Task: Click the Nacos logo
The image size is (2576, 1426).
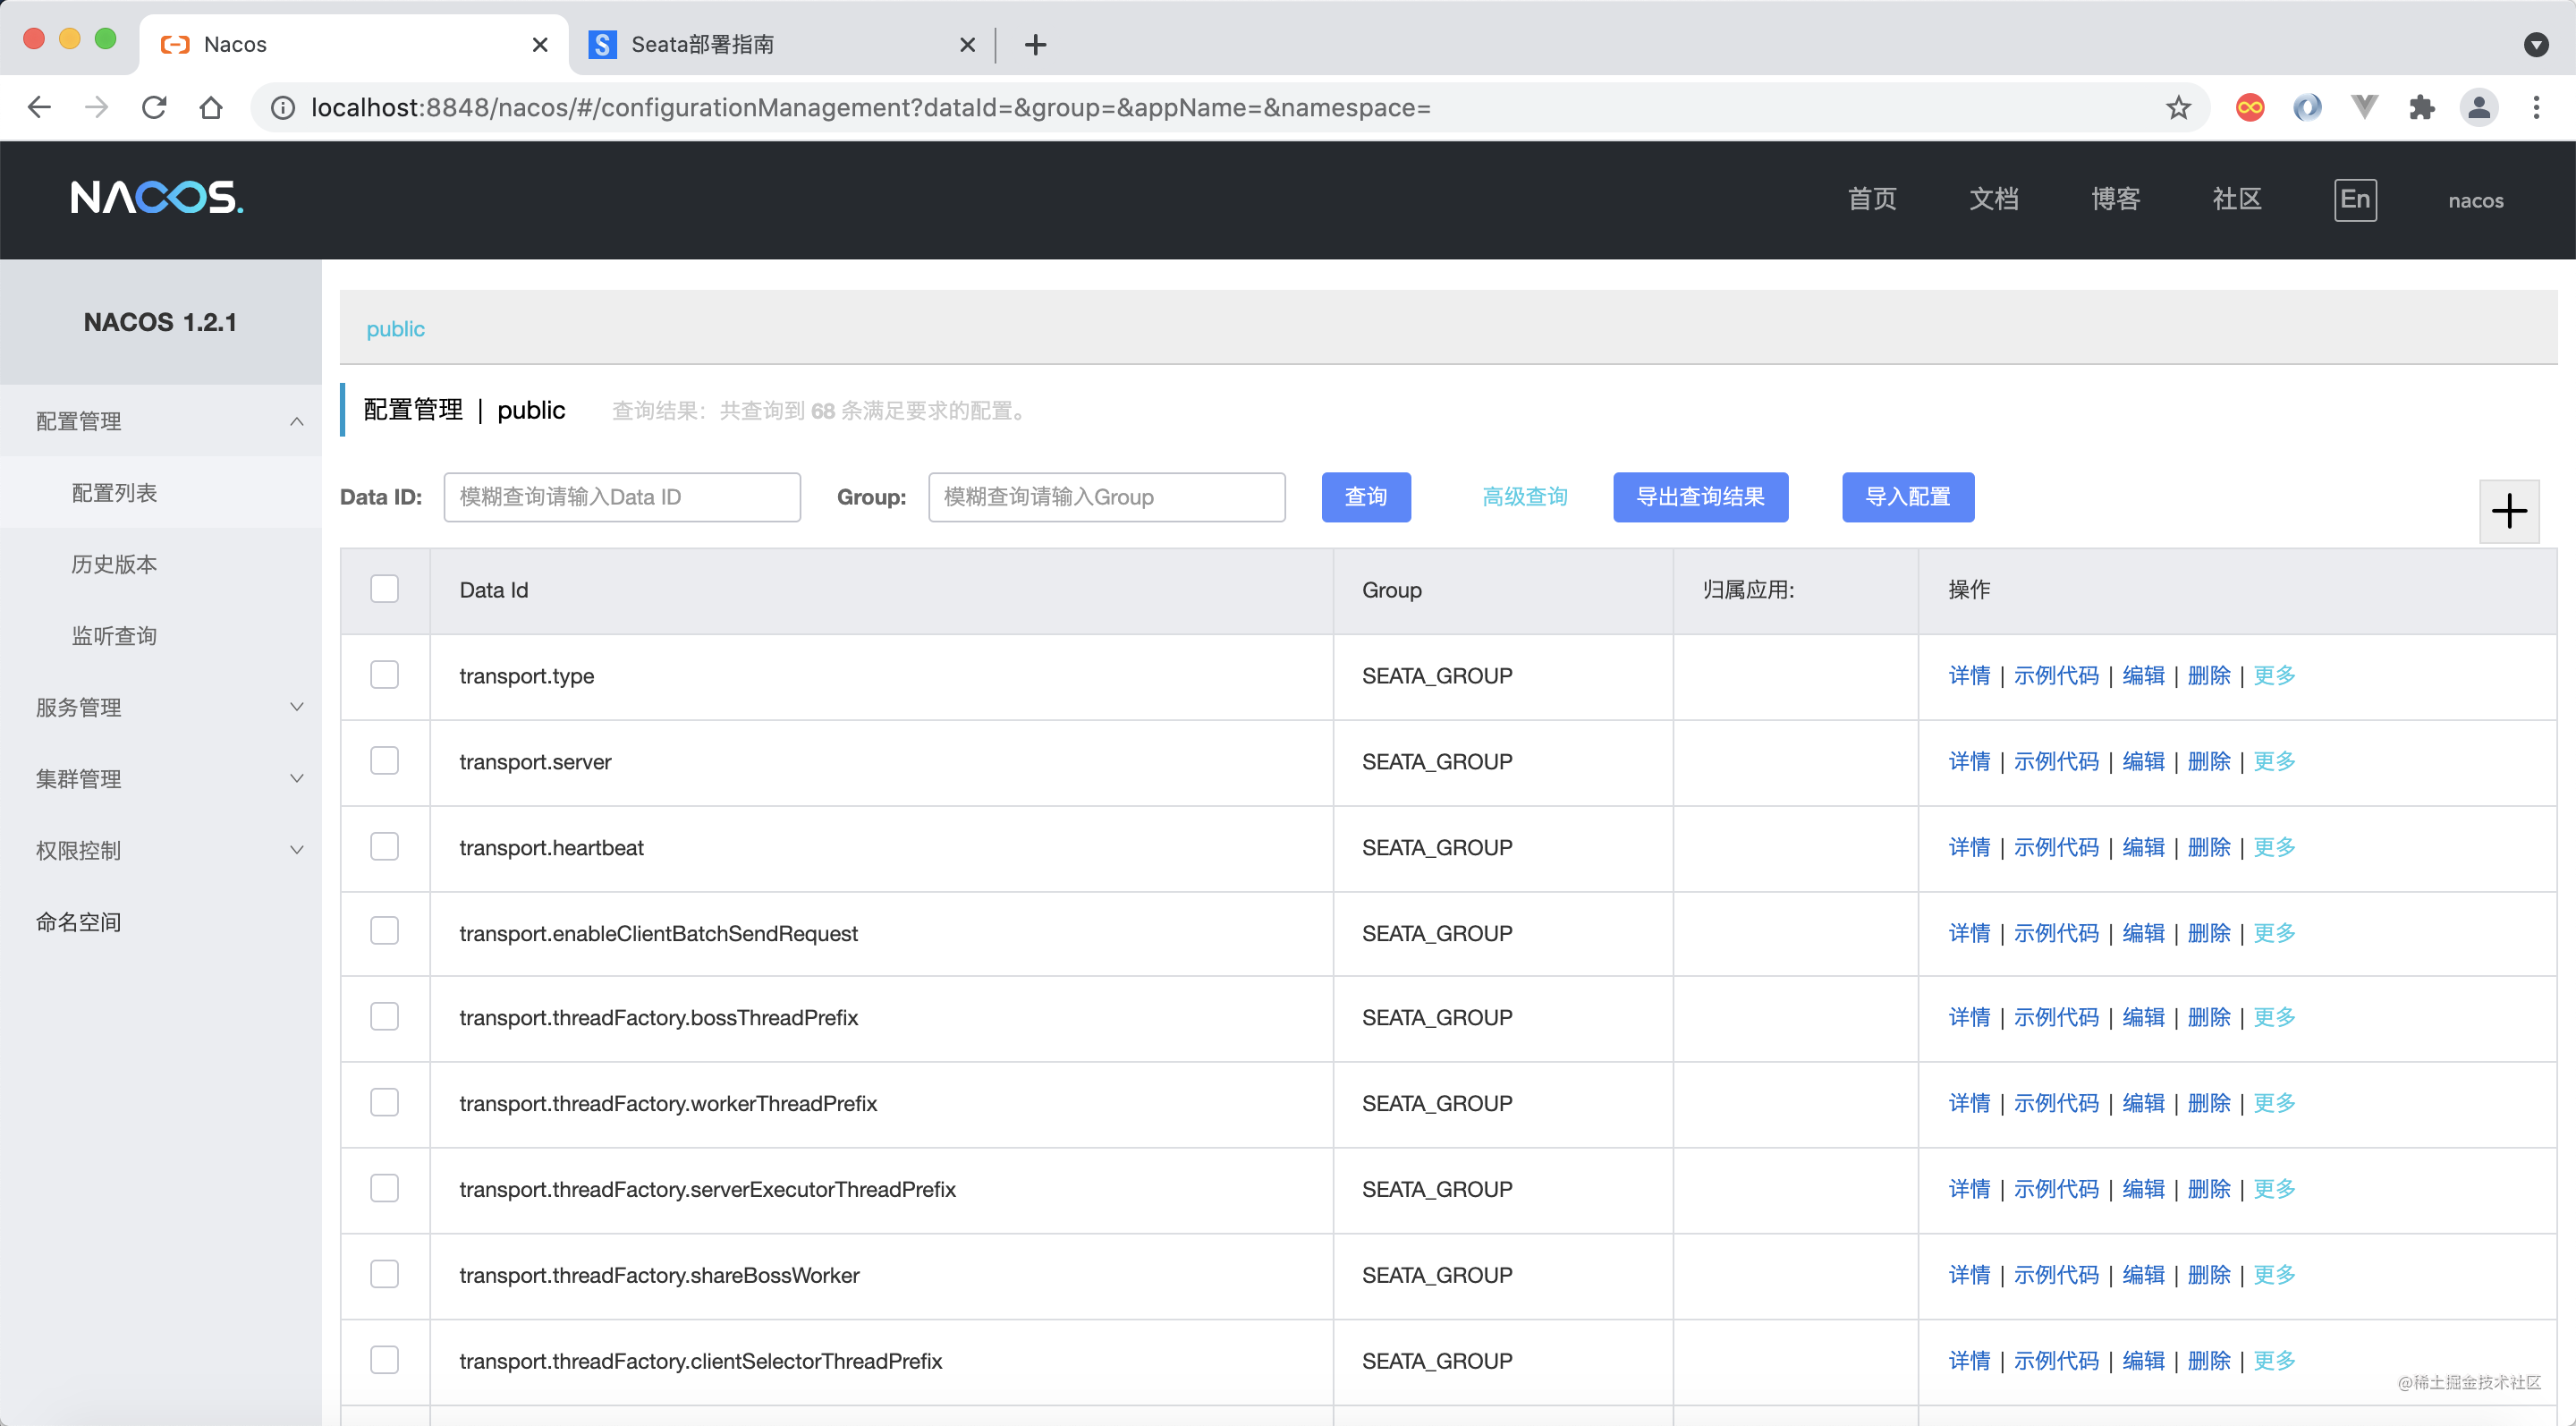Action: [x=157, y=197]
